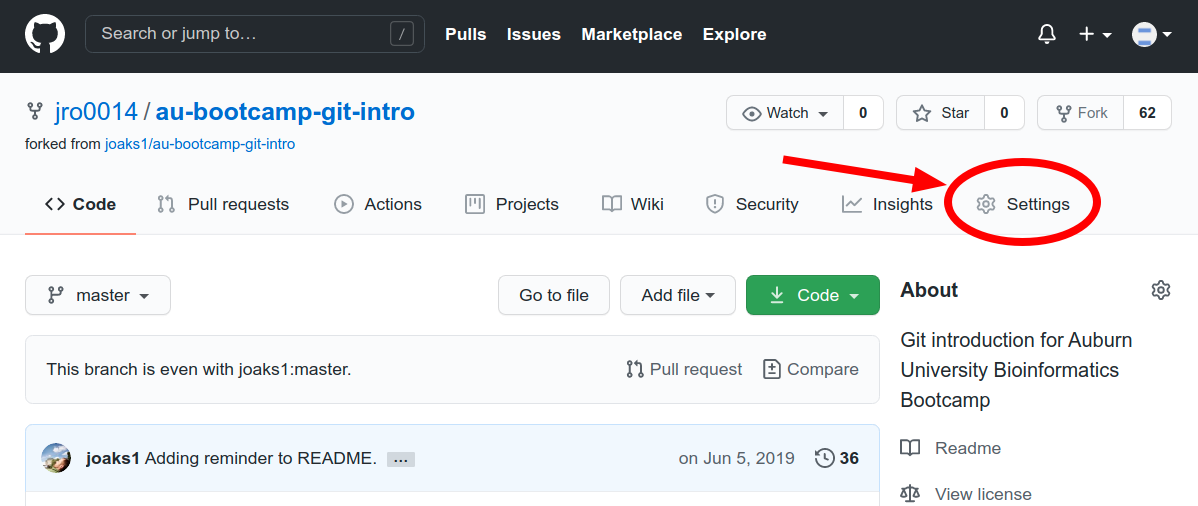The image size is (1198, 506).
Task: Open the jro0014 owner link
Action: [96, 112]
